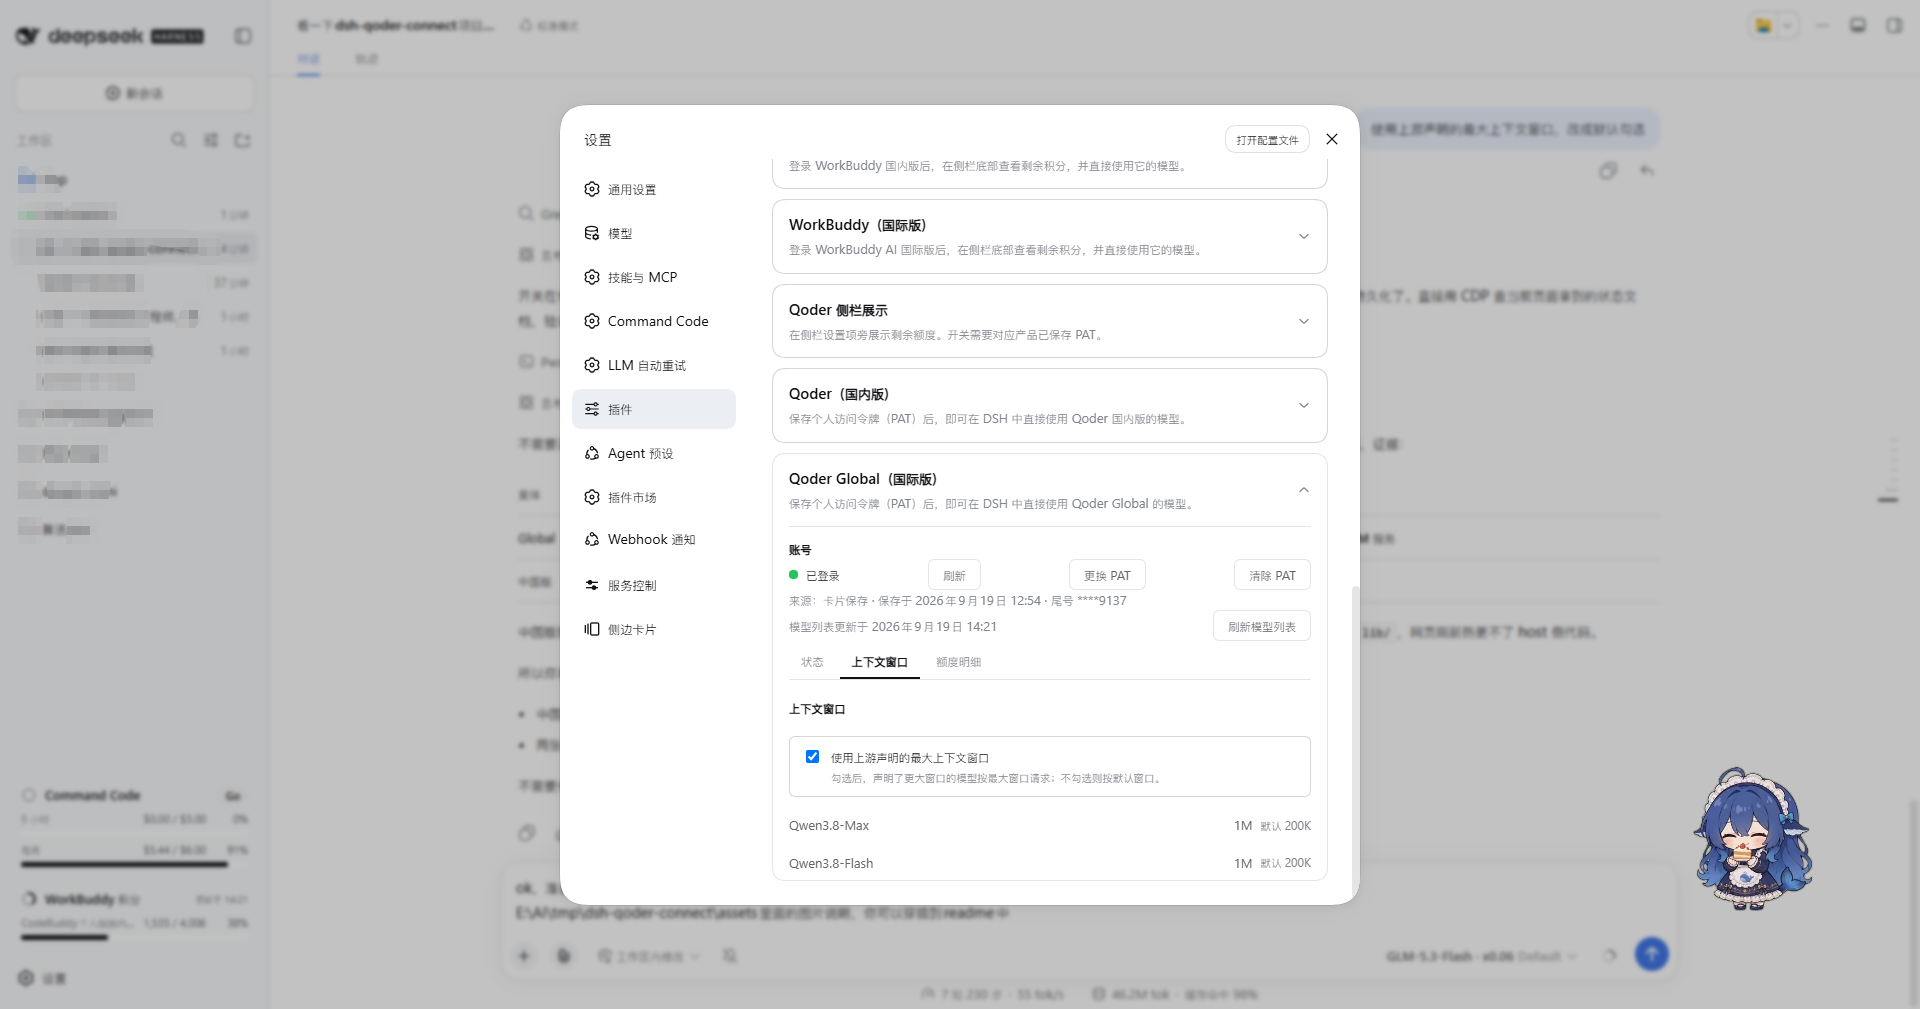This screenshot has height=1009, width=1920.
Task: Open the GLM-5.3-Flash model selector dropdown
Action: click(x=1481, y=957)
